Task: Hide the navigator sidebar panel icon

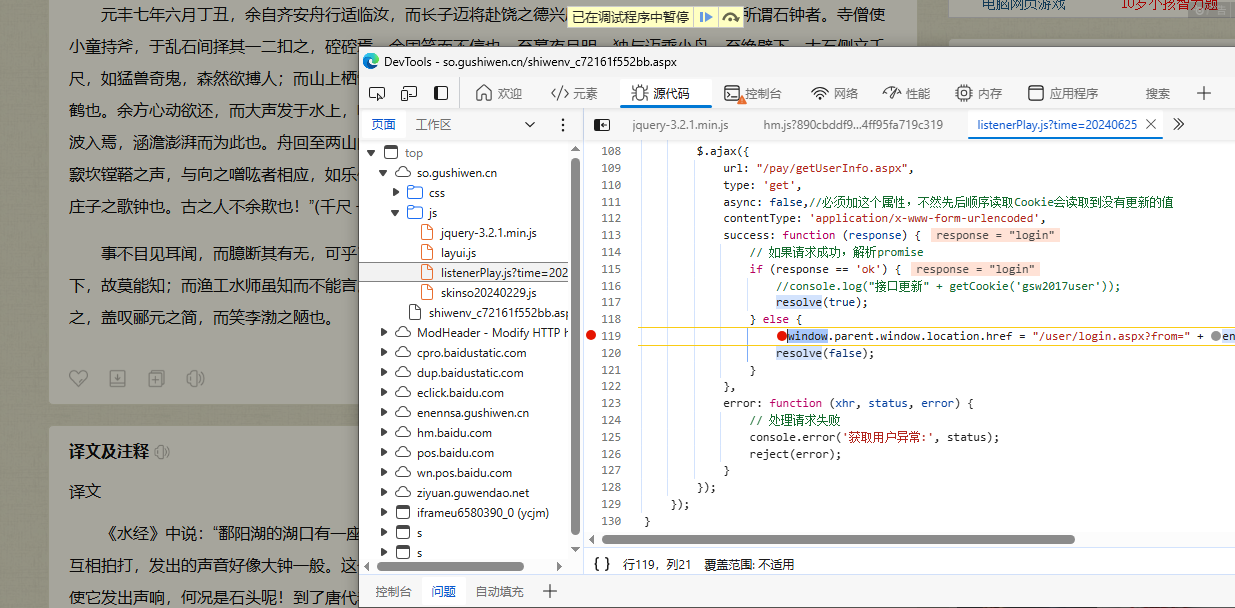Action: pos(602,125)
